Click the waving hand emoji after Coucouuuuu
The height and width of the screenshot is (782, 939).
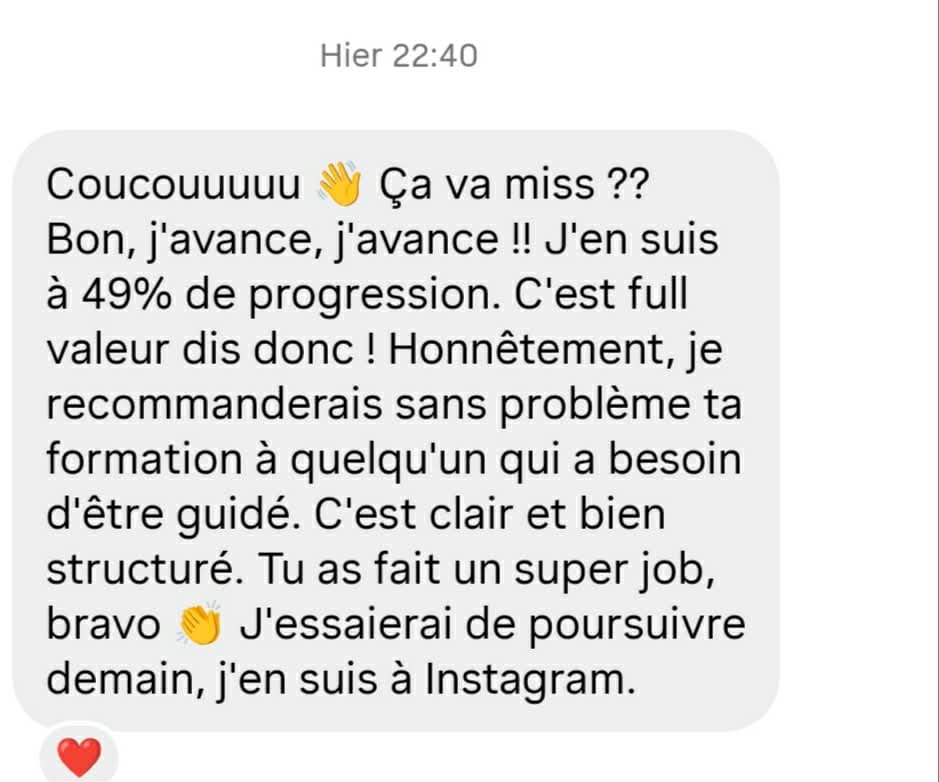click(x=340, y=183)
